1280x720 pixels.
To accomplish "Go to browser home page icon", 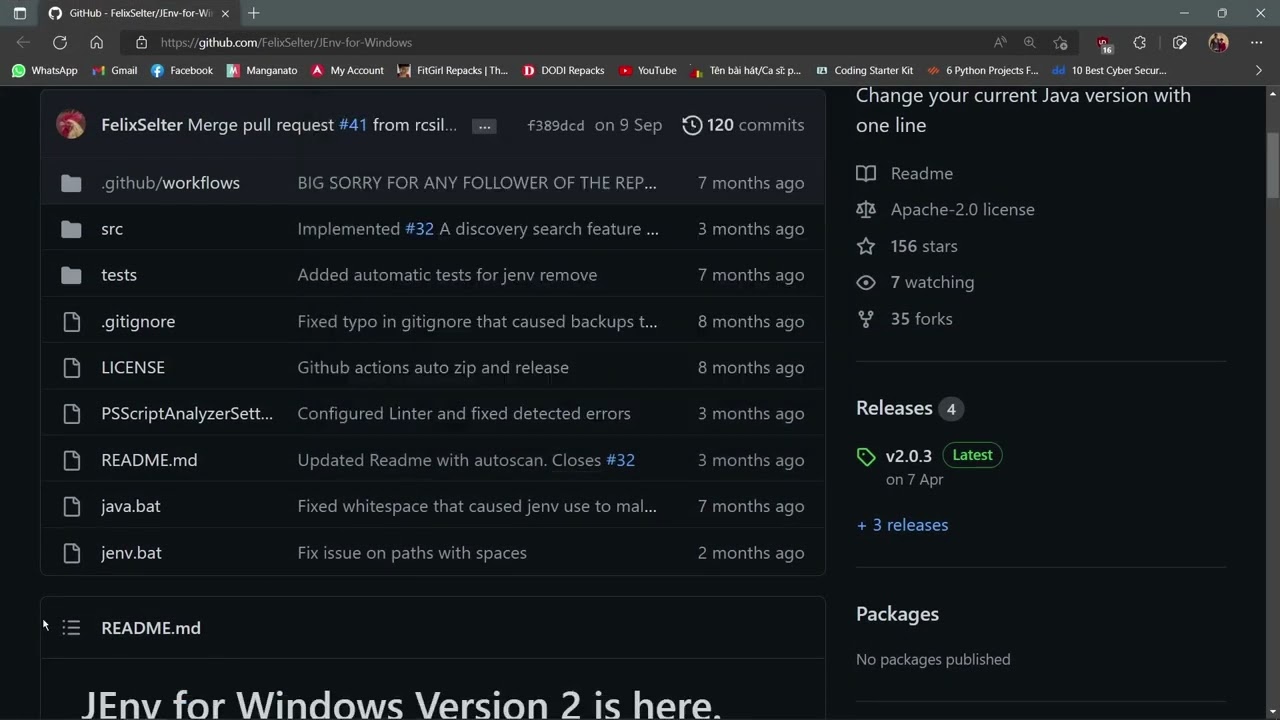I will pos(96,42).
